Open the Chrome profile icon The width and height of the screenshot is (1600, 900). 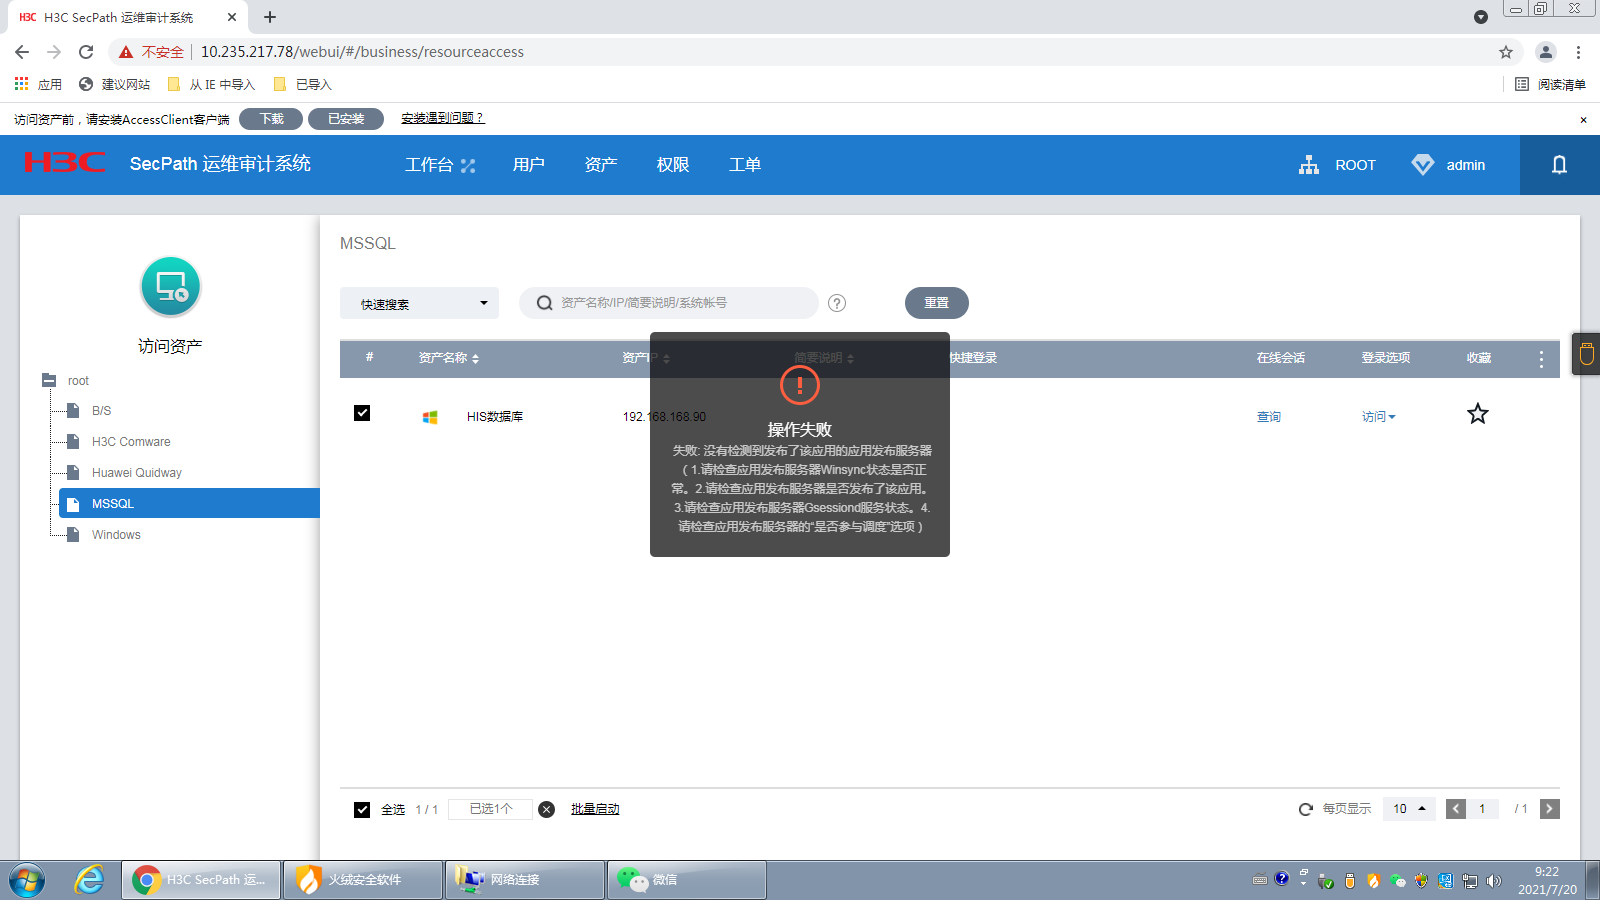pos(1546,52)
